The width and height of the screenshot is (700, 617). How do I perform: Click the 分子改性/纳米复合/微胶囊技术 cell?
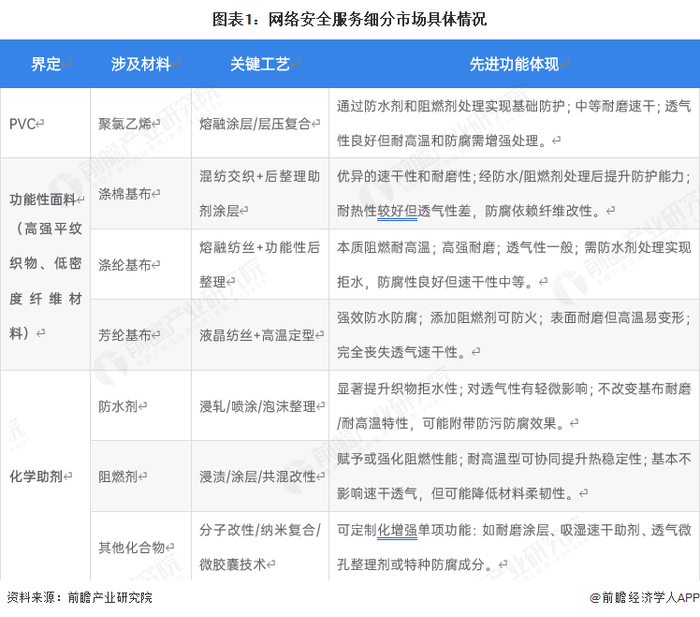coord(260,546)
